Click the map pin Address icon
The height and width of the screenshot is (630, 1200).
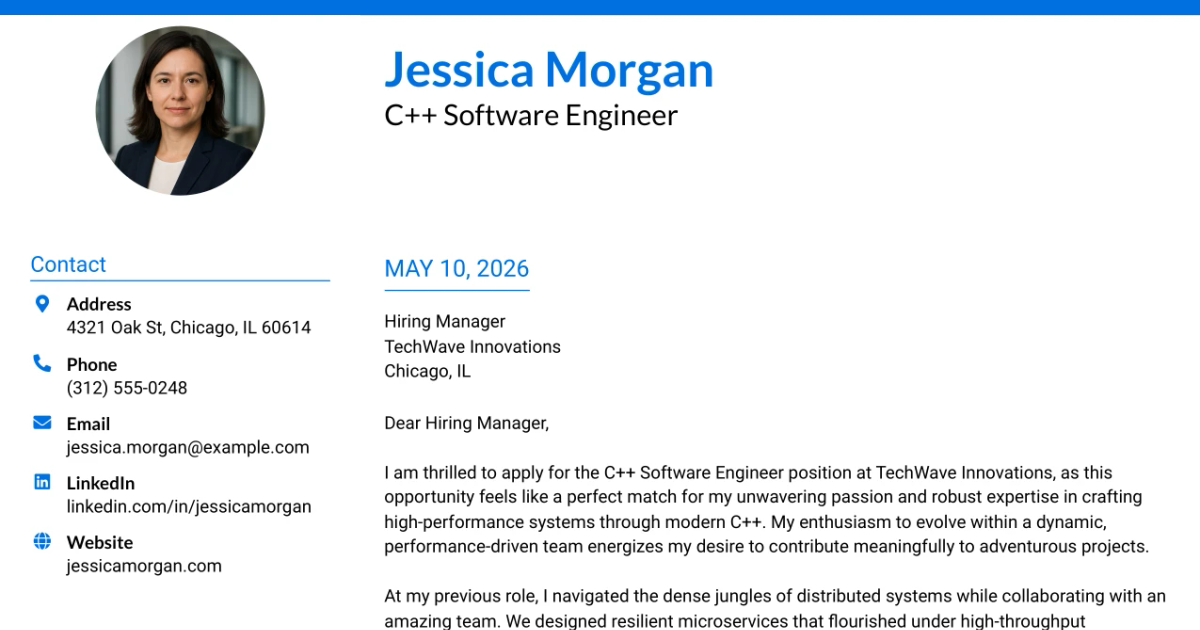click(42, 303)
